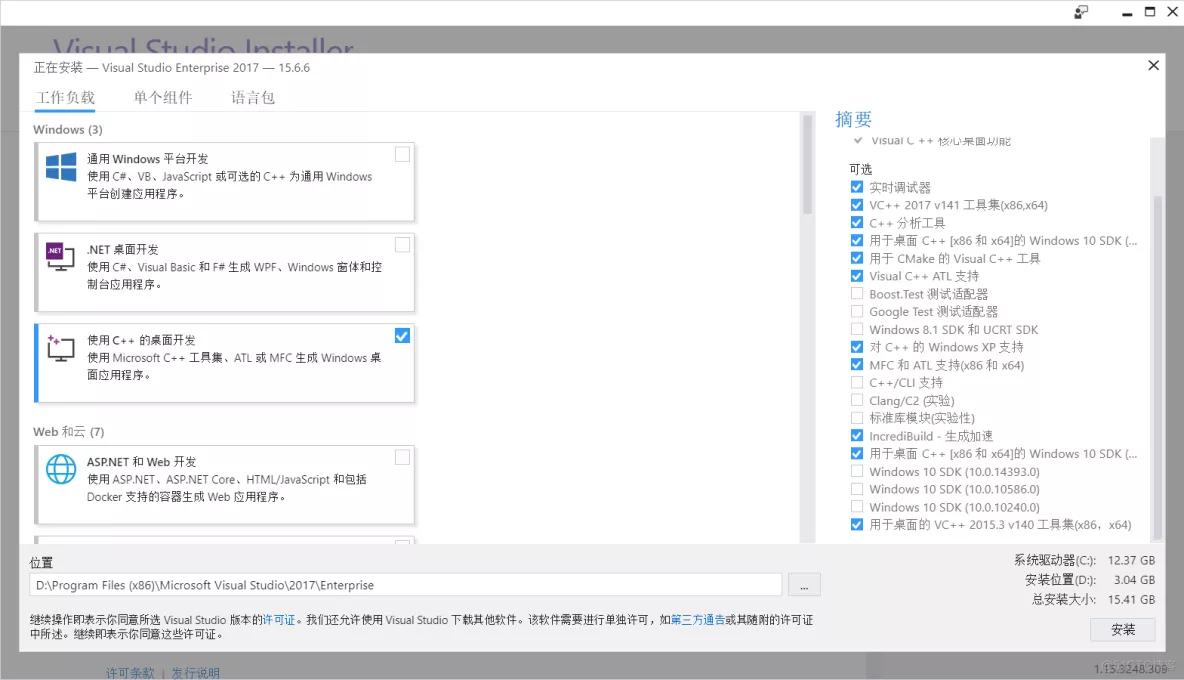1184x680 pixels.
Task: Enable the 通用 Windows 平台开发 workload checkbox
Action: point(402,154)
